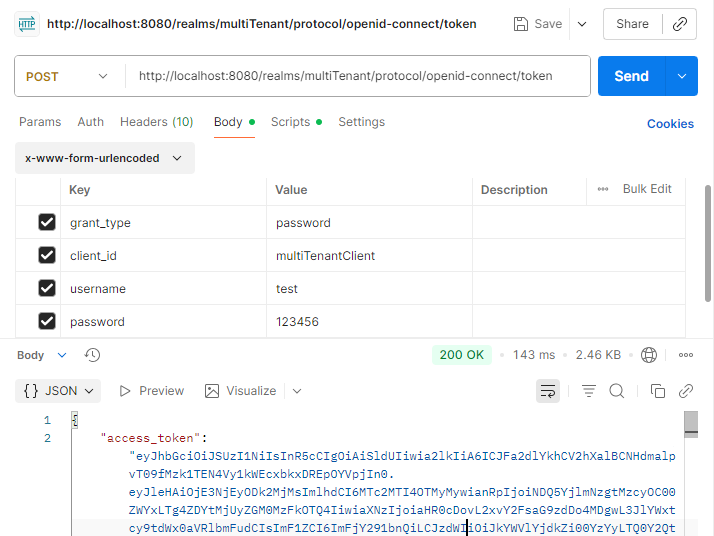Viewport: 714px width, 536px height.
Task: Toggle the wrap lines icon in response
Action: pos(547,391)
